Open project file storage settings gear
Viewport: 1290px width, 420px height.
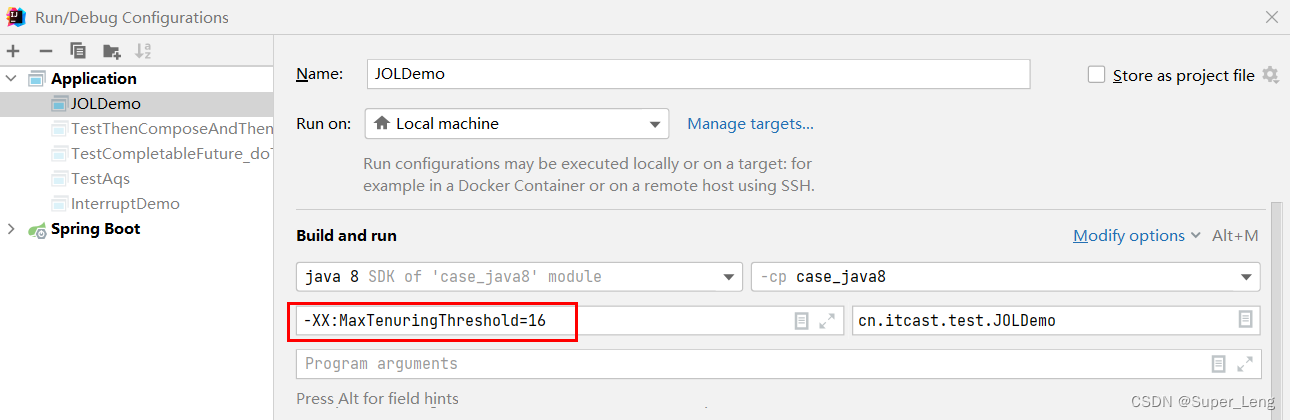(x=1271, y=75)
